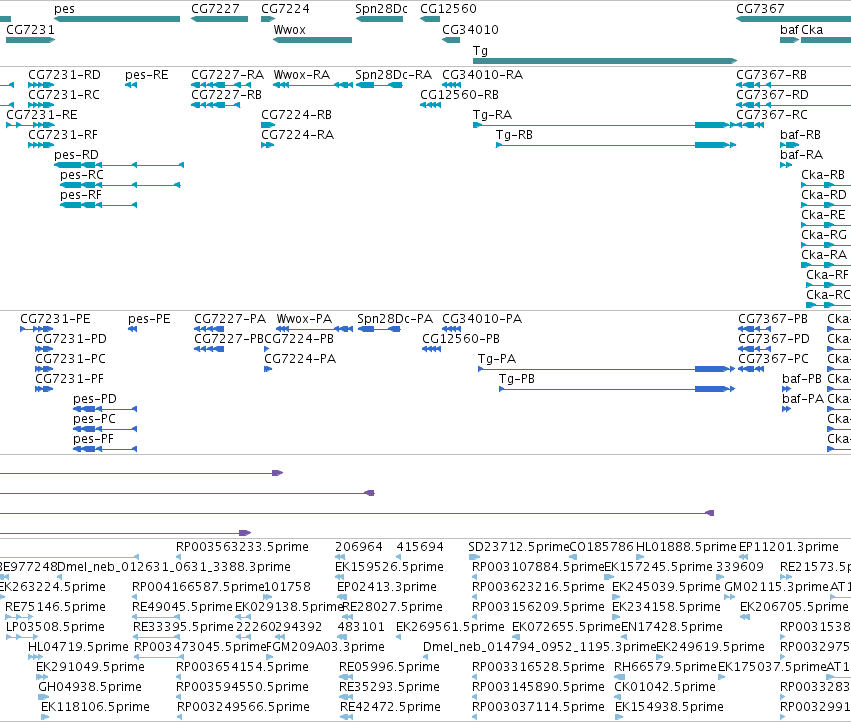Viewport: 851px width, 722px height.
Task: Select RH66579.5prime EST label
Action: click(665, 667)
